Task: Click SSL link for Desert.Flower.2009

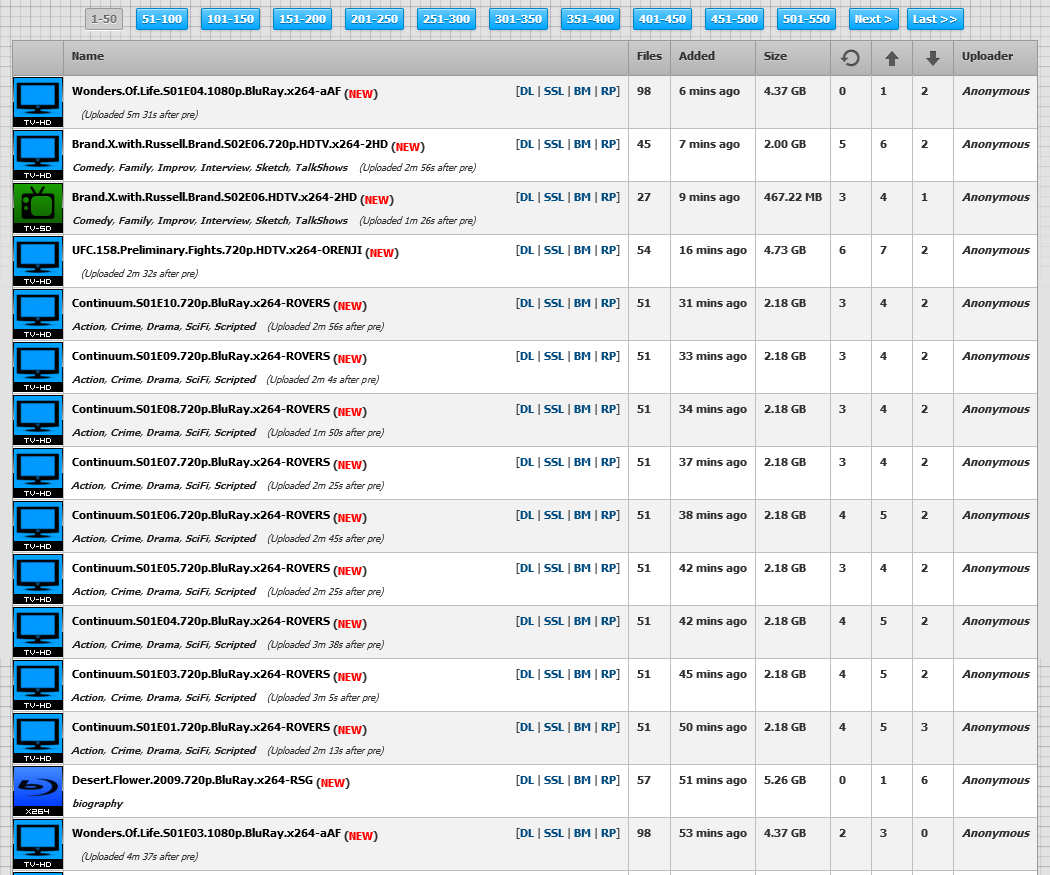Action: coord(553,780)
